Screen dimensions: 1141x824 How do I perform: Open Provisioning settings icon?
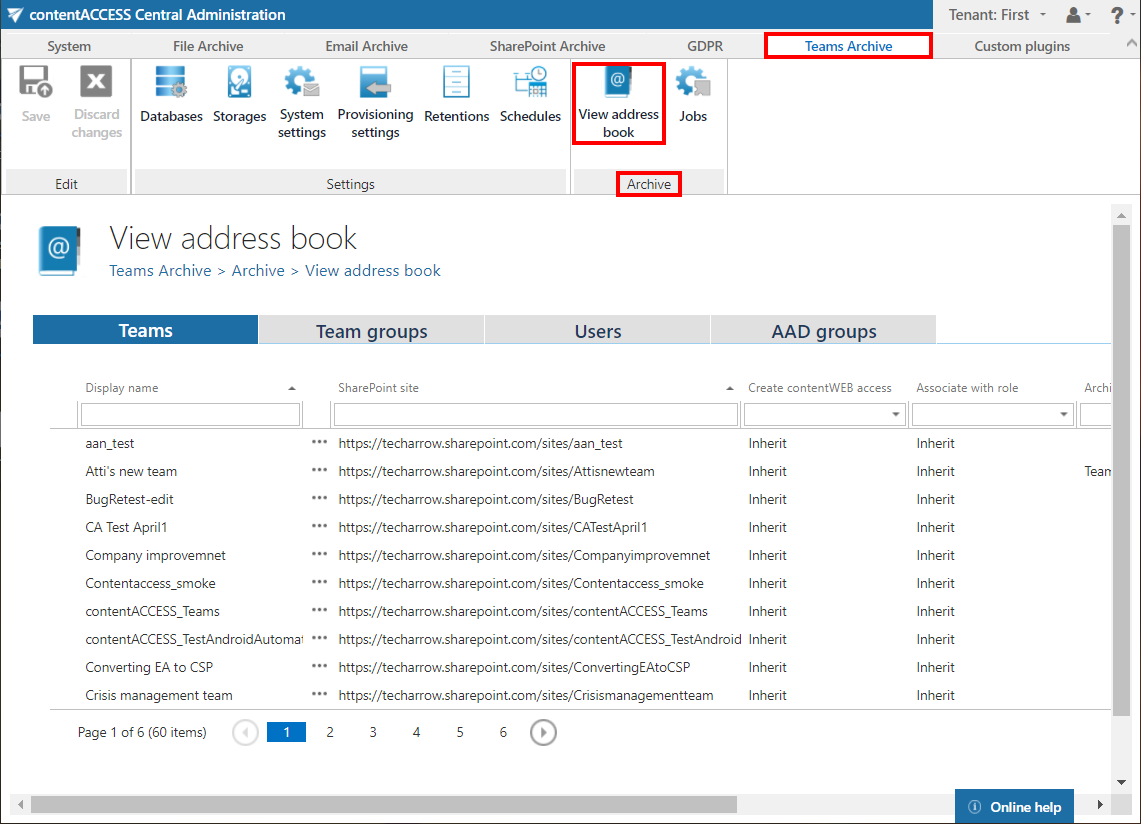(375, 102)
